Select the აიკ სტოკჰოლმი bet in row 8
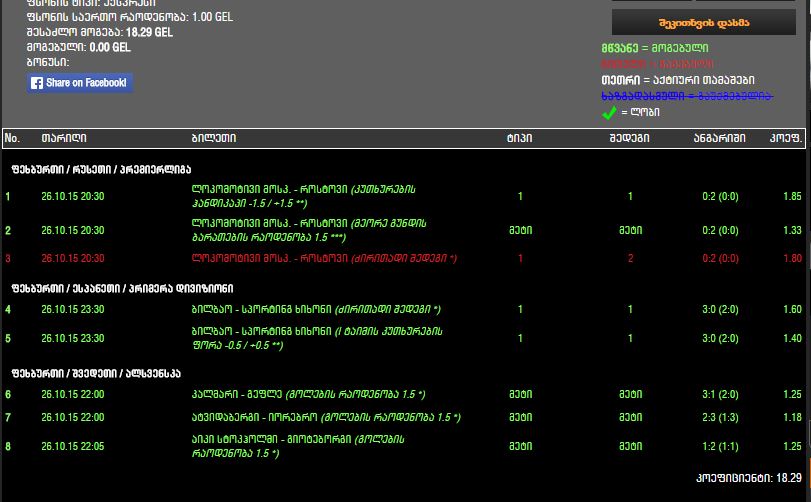Screen dimensions: 811x502 (x=300, y=446)
